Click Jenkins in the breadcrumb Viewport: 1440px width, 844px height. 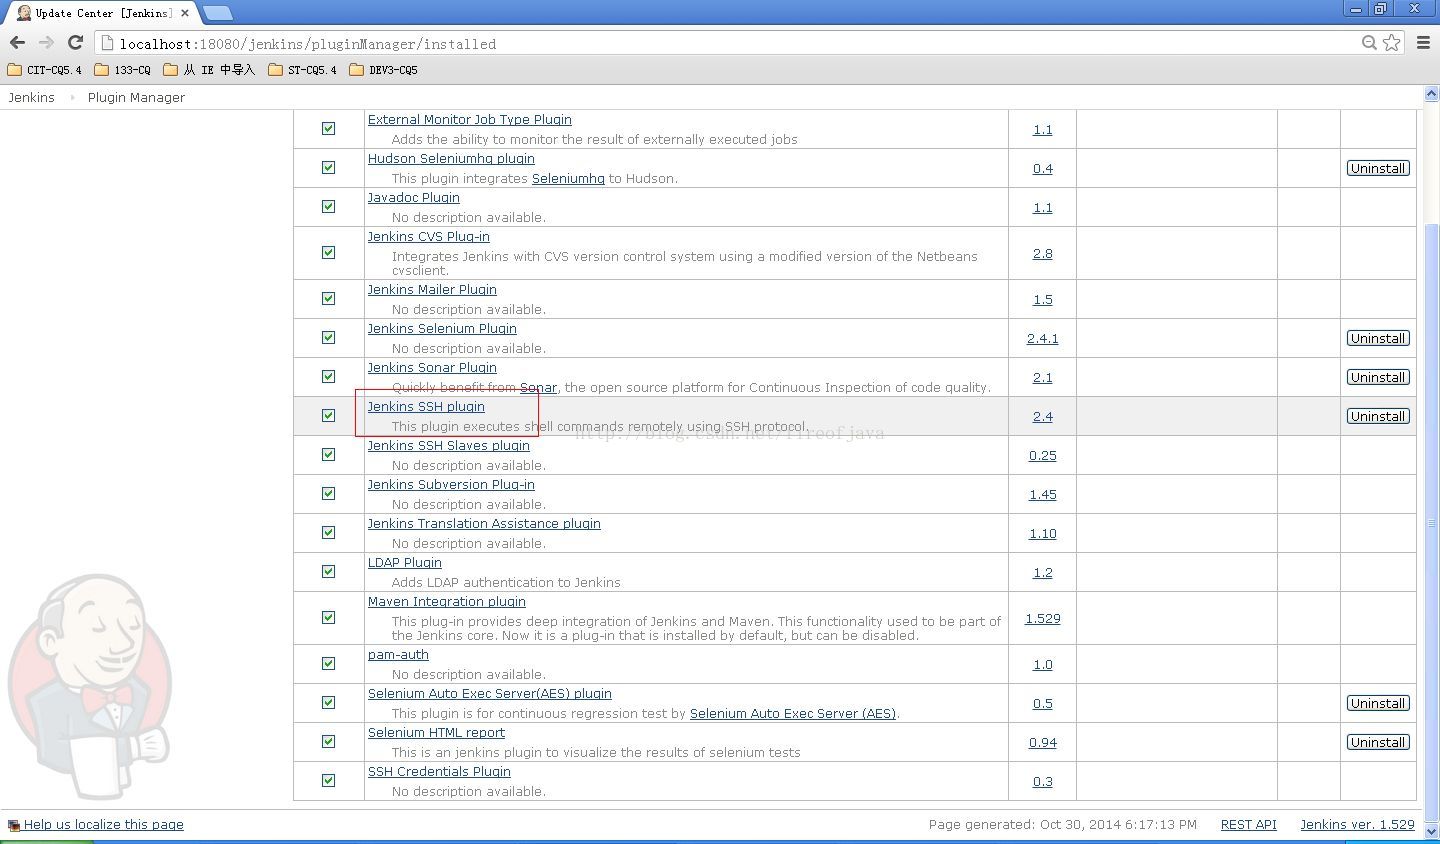31,97
